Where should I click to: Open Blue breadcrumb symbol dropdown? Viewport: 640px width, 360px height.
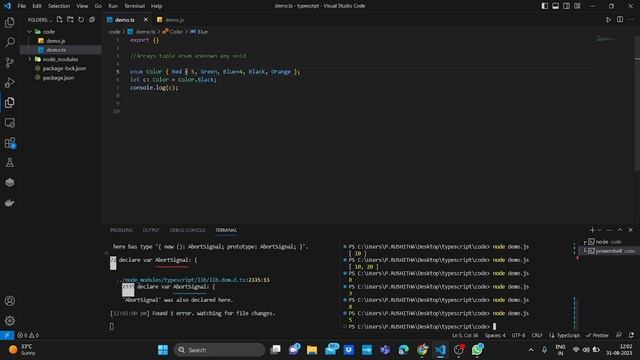(x=199, y=31)
